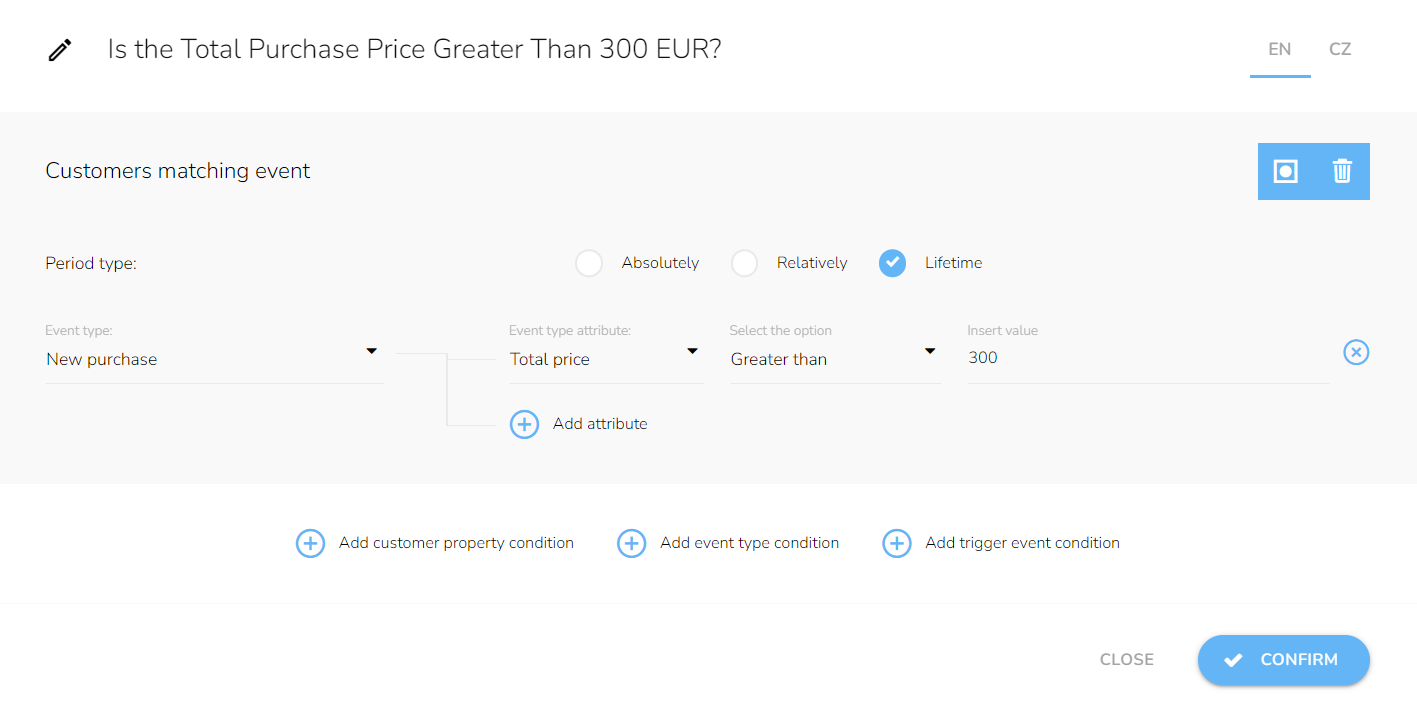1417x703 pixels.
Task: Click the plus icon for Add attribute
Action: coord(524,424)
